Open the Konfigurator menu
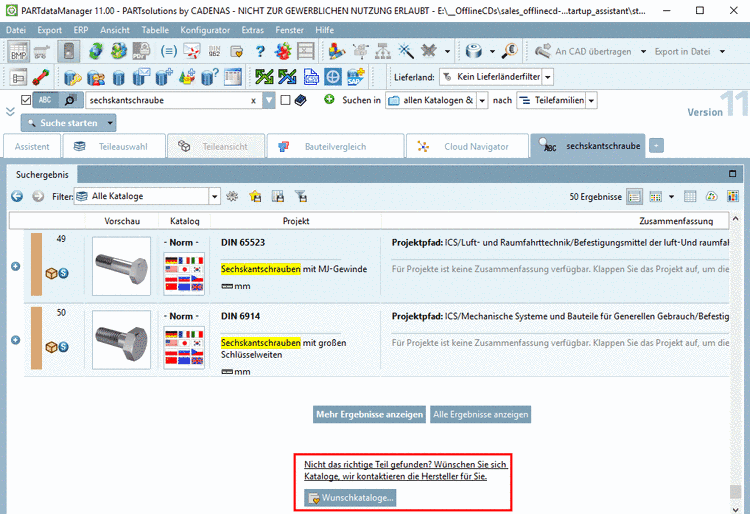The width and height of the screenshot is (750, 514). coord(205,30)
